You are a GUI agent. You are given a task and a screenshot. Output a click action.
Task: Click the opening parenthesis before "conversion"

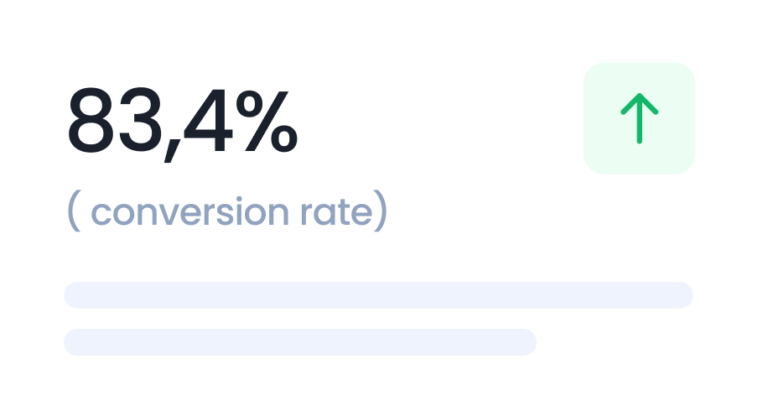[72, 213]
